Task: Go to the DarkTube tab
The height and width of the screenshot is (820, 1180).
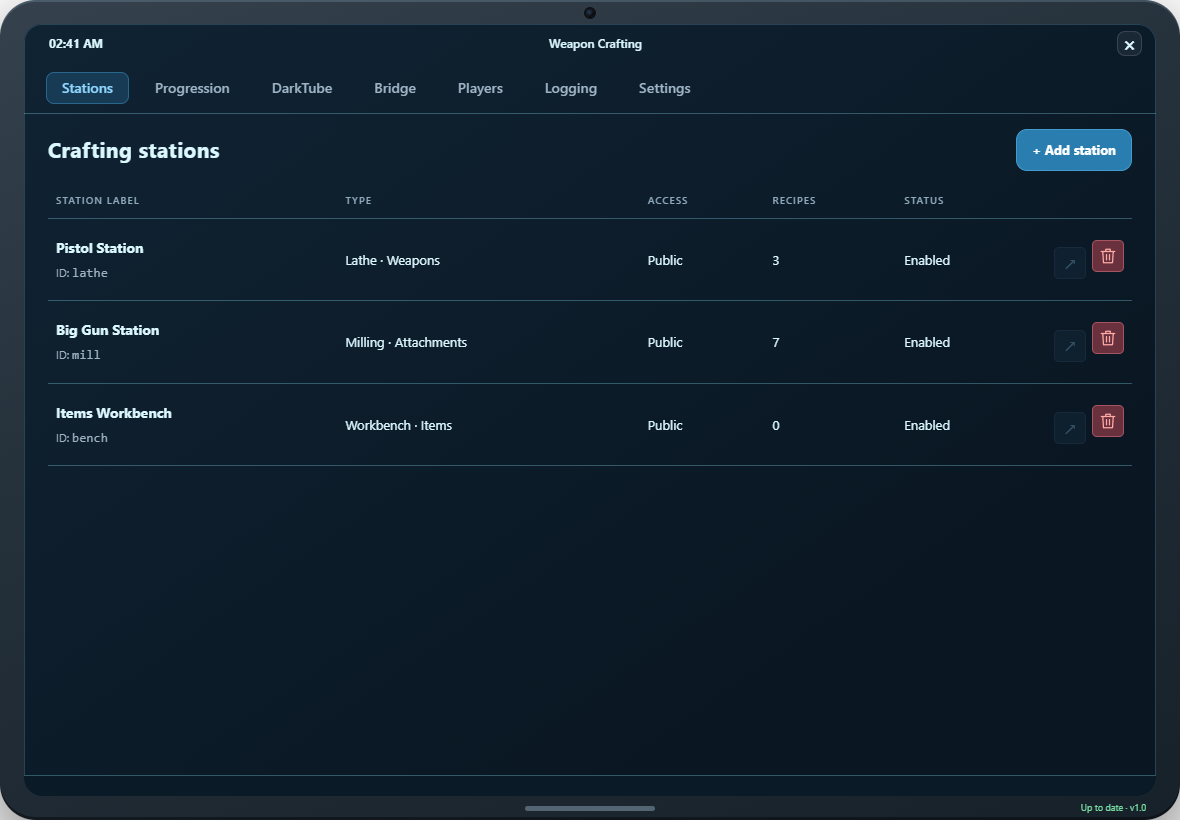Action: [302, 88]
